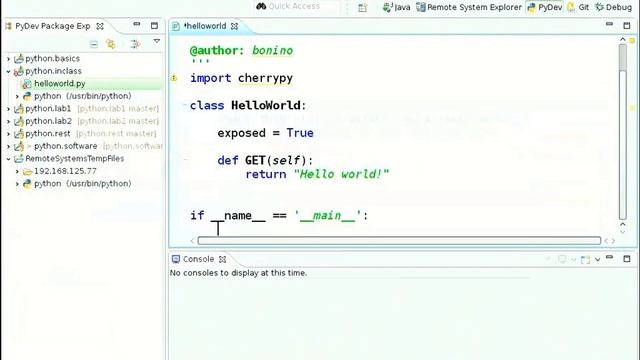Switch to the Java perspective
Image resolution: width=640 pixels, height=360 pixels.
pos(396,7)
